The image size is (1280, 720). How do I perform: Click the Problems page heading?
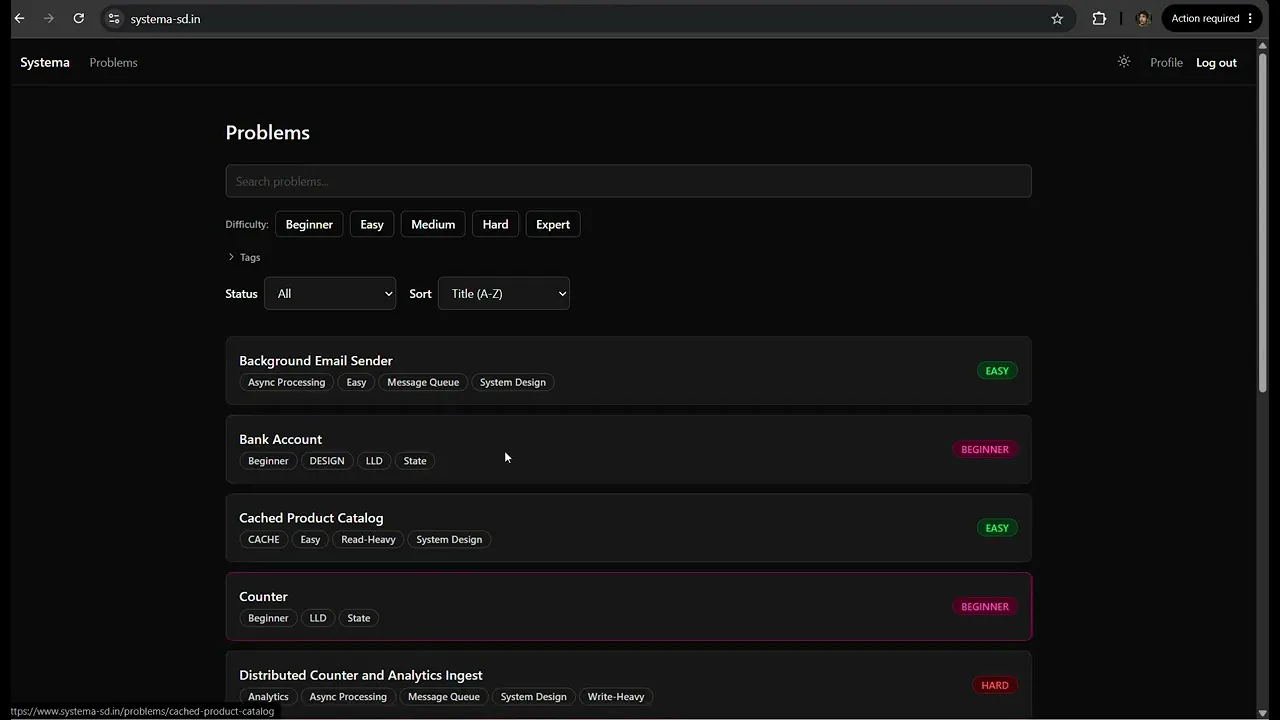(267, 132)
